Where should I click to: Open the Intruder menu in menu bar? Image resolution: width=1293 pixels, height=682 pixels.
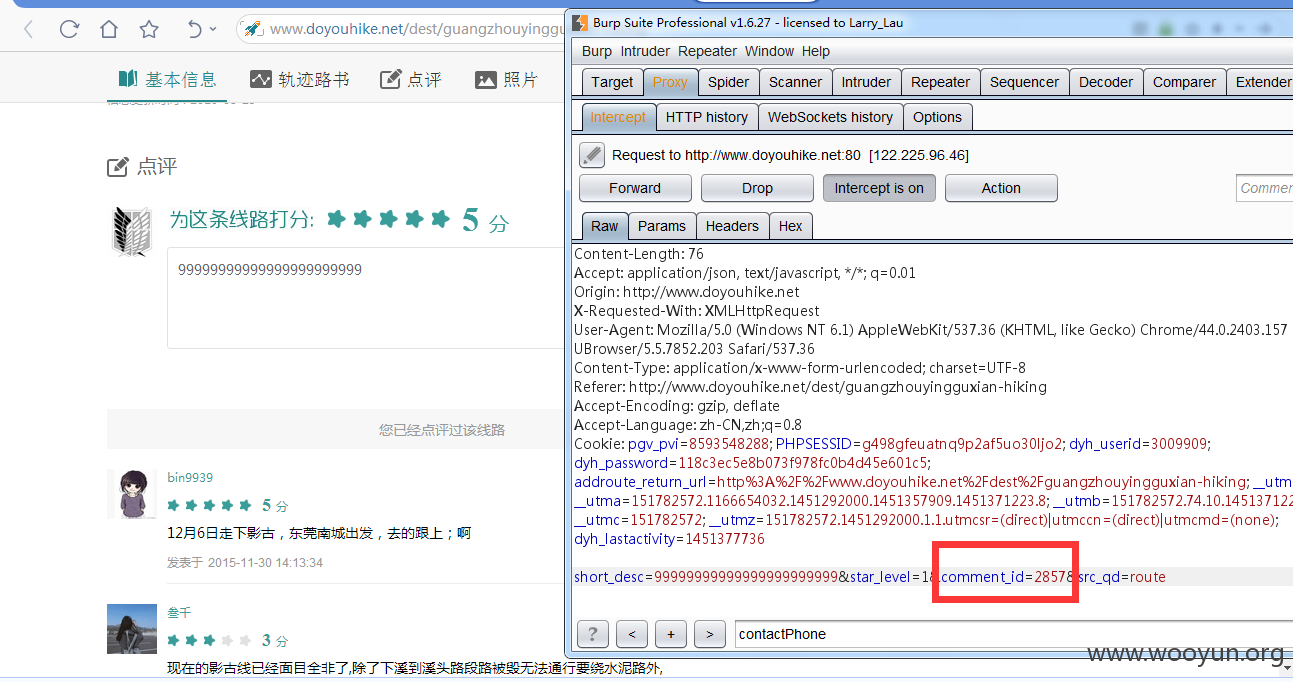pyautogui.click(x=645, y=51)
